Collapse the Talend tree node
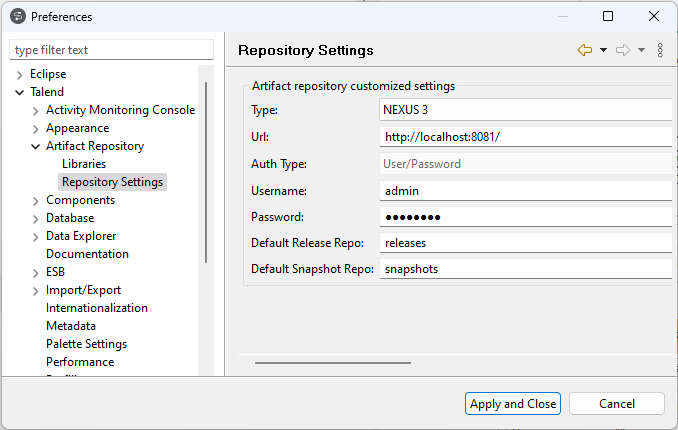This screenshot has height=430, width=678. pos(20,92)
